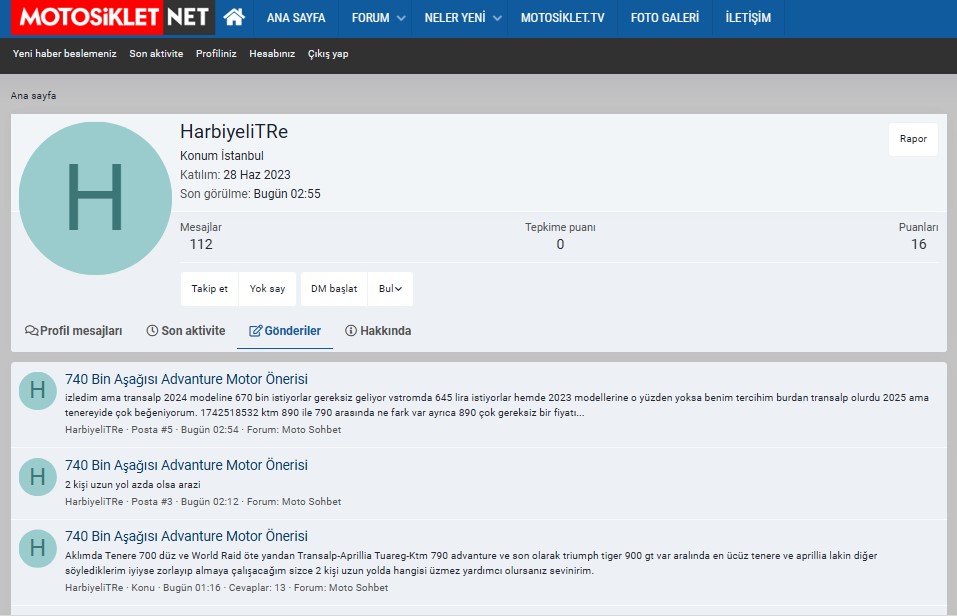Click the large H profile avatar
The image size is (957, 616).
coord(95,198)
